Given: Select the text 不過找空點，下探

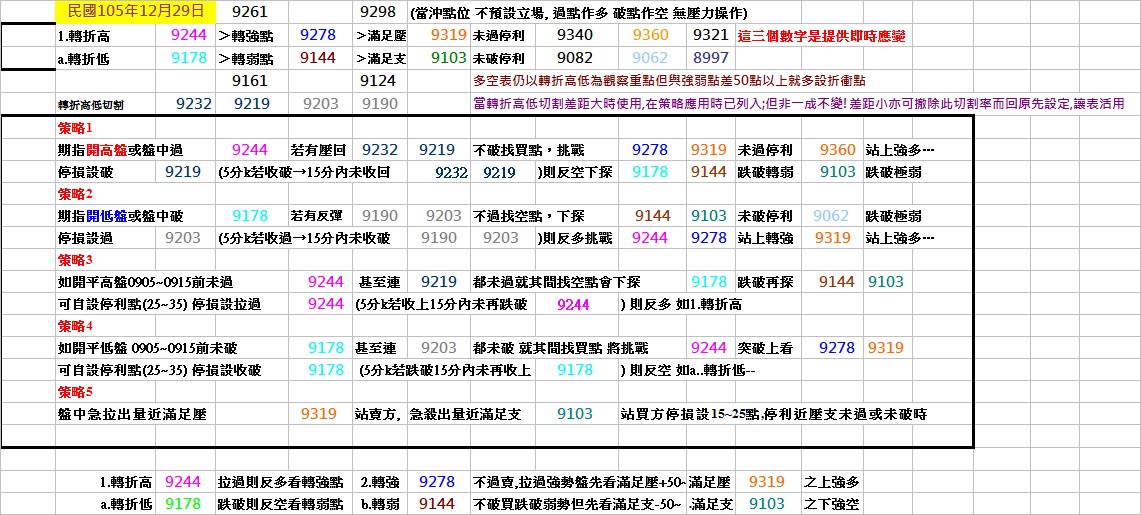Looking at the screenshot, I should coord(529,216).
